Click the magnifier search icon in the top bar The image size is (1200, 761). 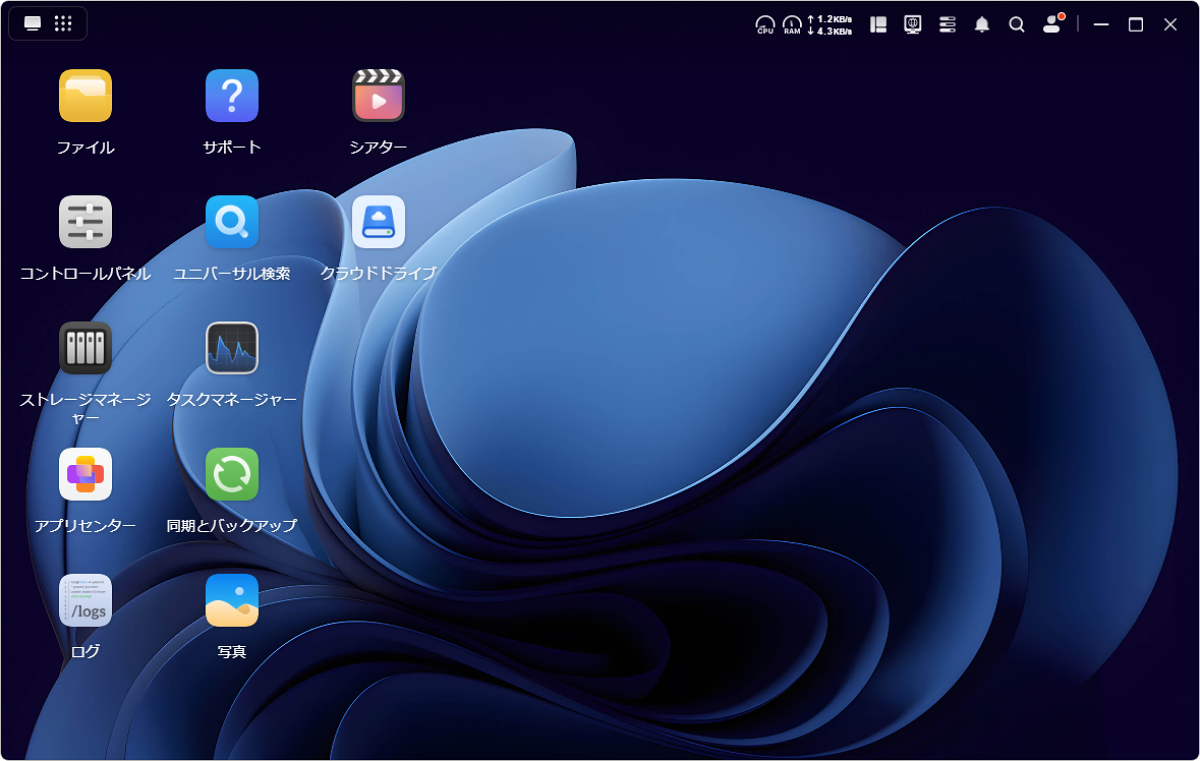pyautogui.click(x=1017, y=25)
